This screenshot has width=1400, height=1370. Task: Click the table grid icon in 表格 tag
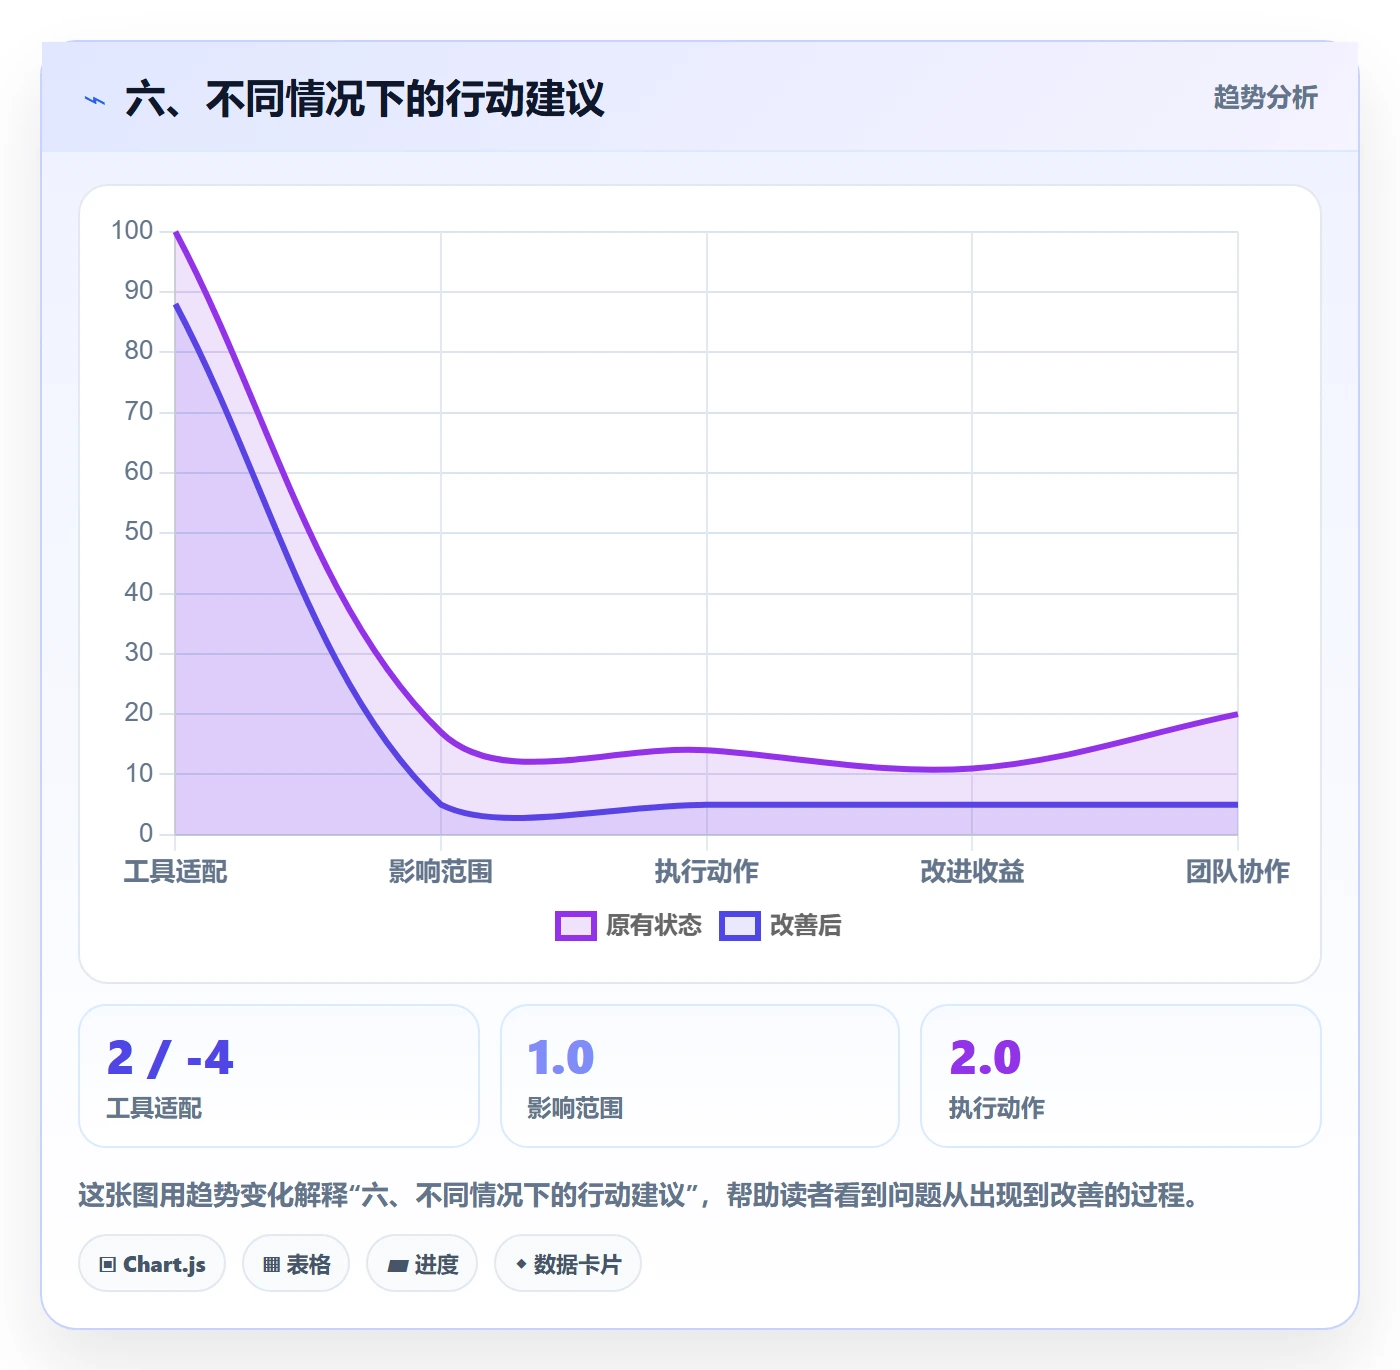click(271, 1265)
